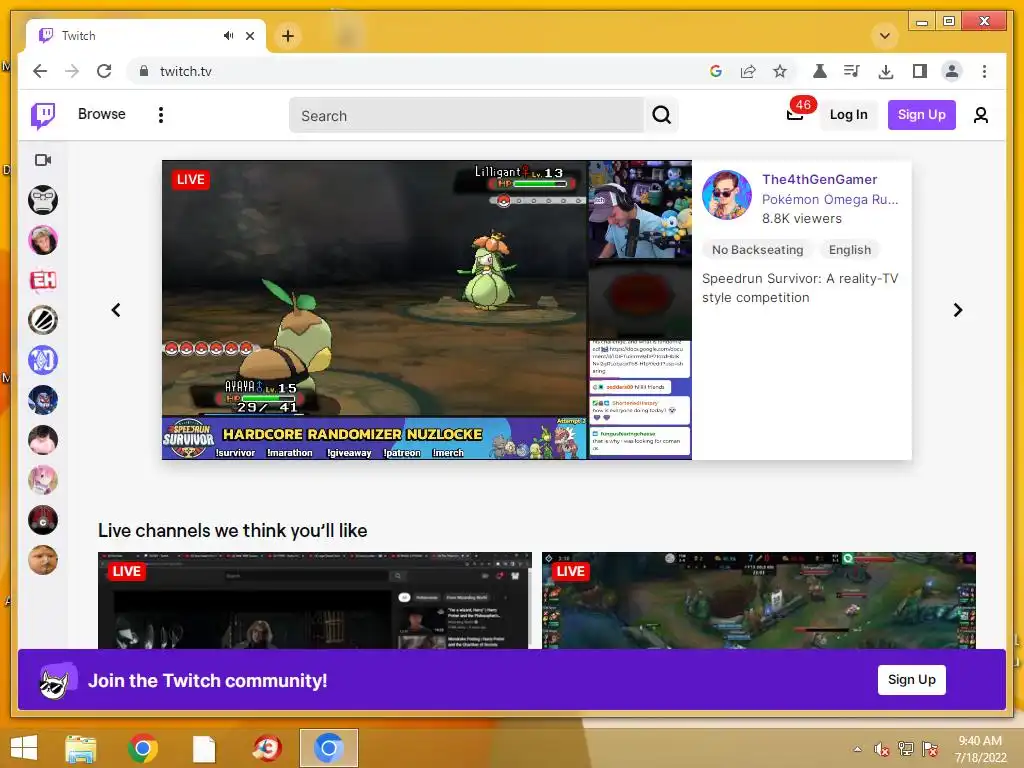Expand the tab search dropdown chevron

click(x=885, y=36)
